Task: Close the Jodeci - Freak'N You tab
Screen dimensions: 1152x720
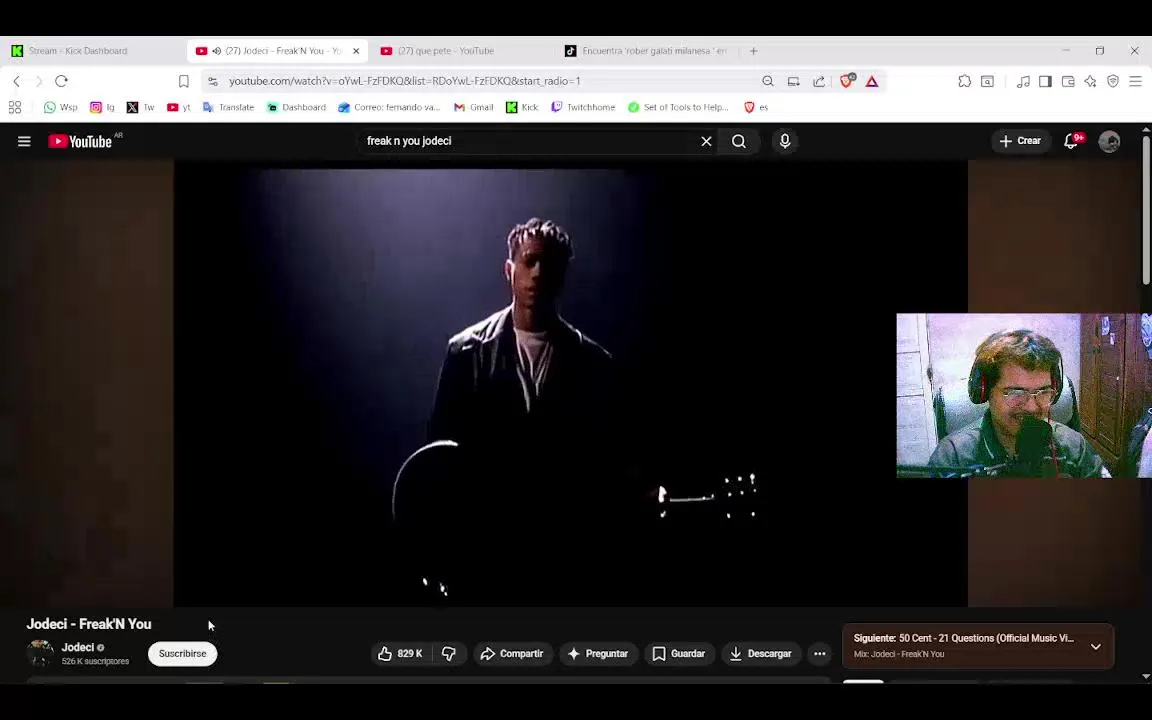Action: 356,51
